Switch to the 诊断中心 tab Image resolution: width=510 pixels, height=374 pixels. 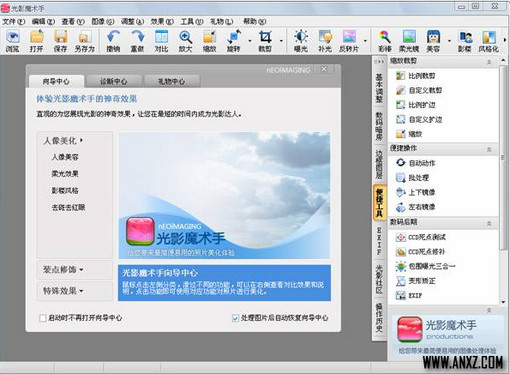(114, 81)
